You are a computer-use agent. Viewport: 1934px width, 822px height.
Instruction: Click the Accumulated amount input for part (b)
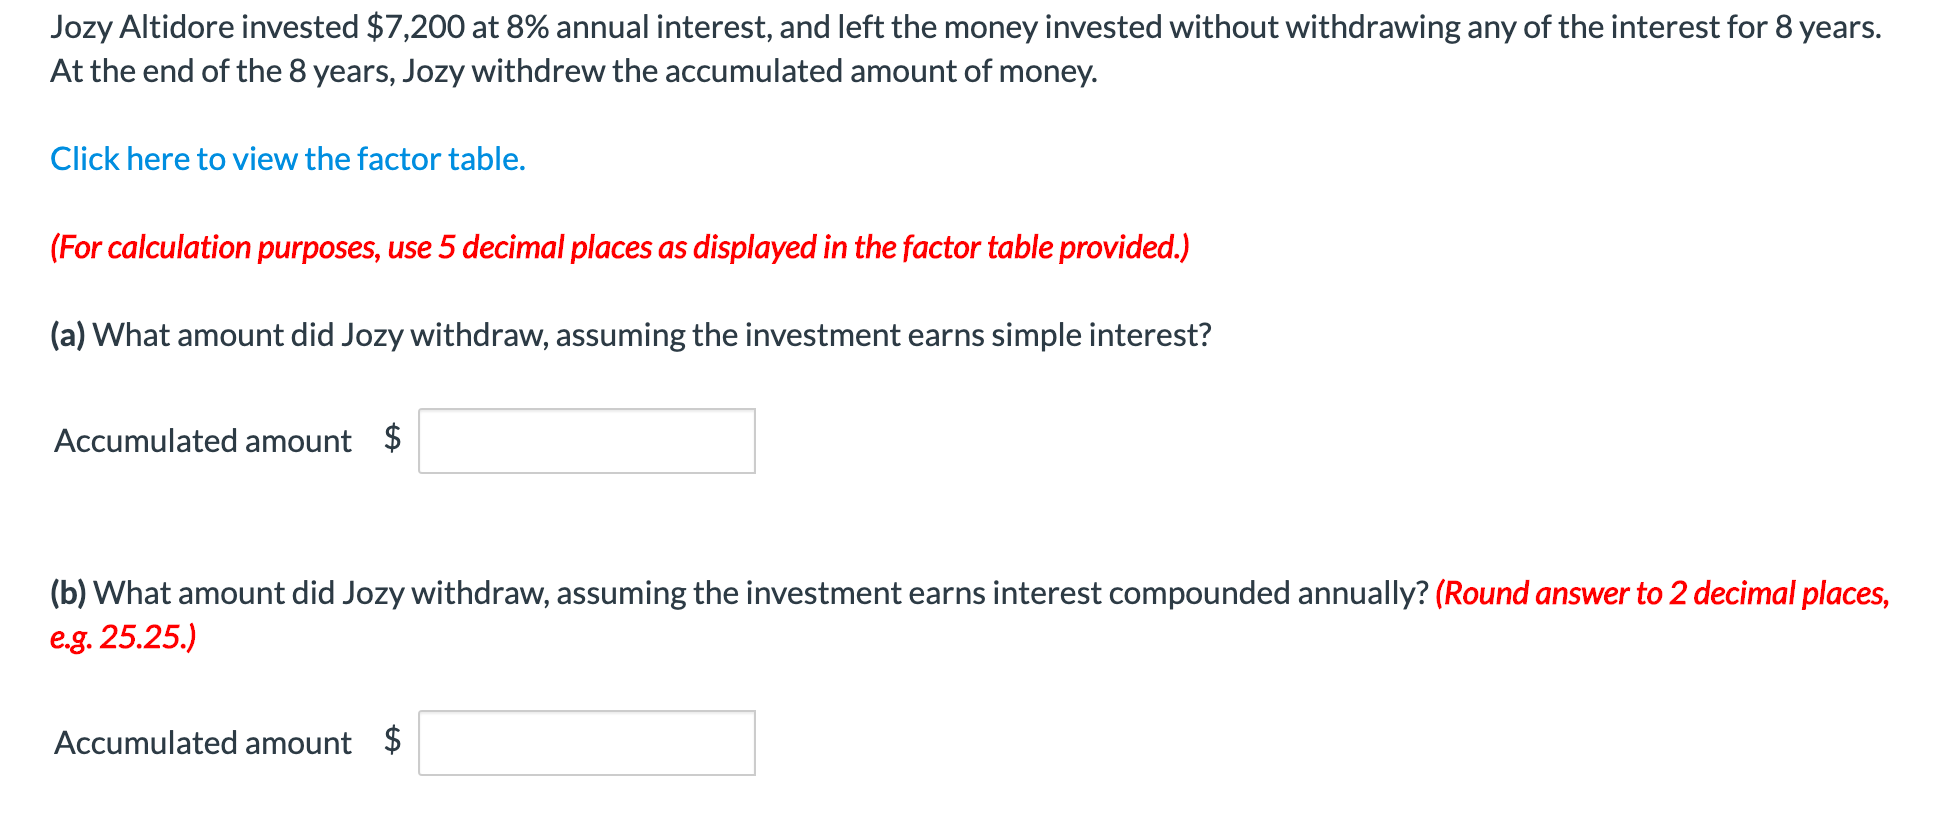586,742
